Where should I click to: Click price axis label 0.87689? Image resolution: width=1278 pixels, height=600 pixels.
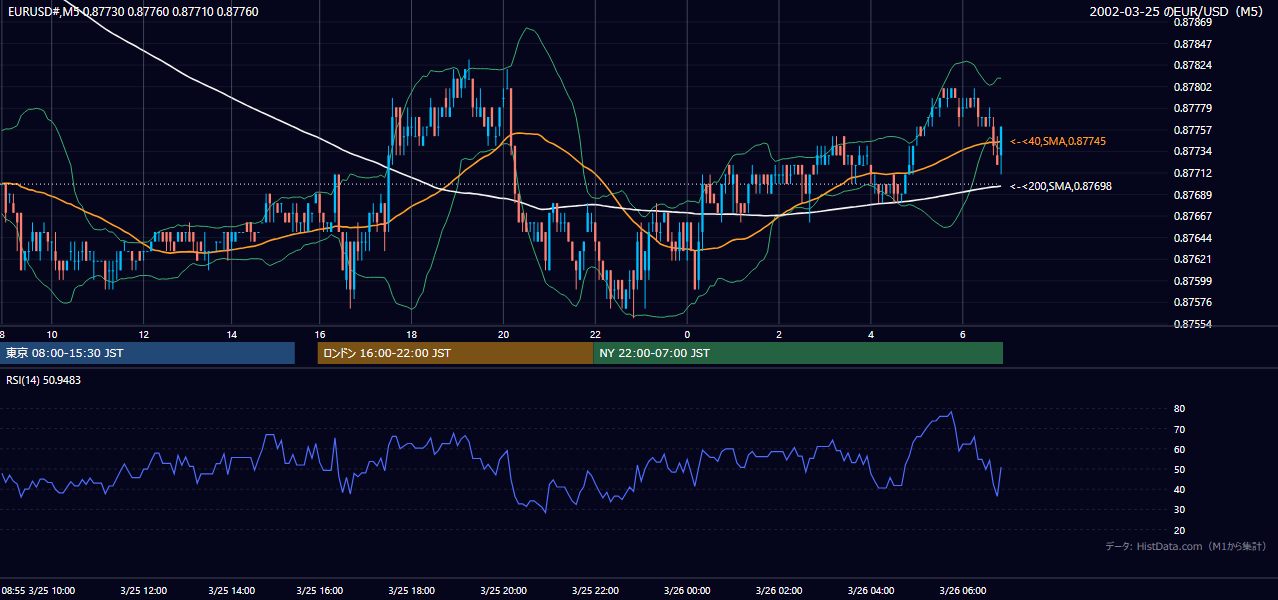pos(1192,194)
